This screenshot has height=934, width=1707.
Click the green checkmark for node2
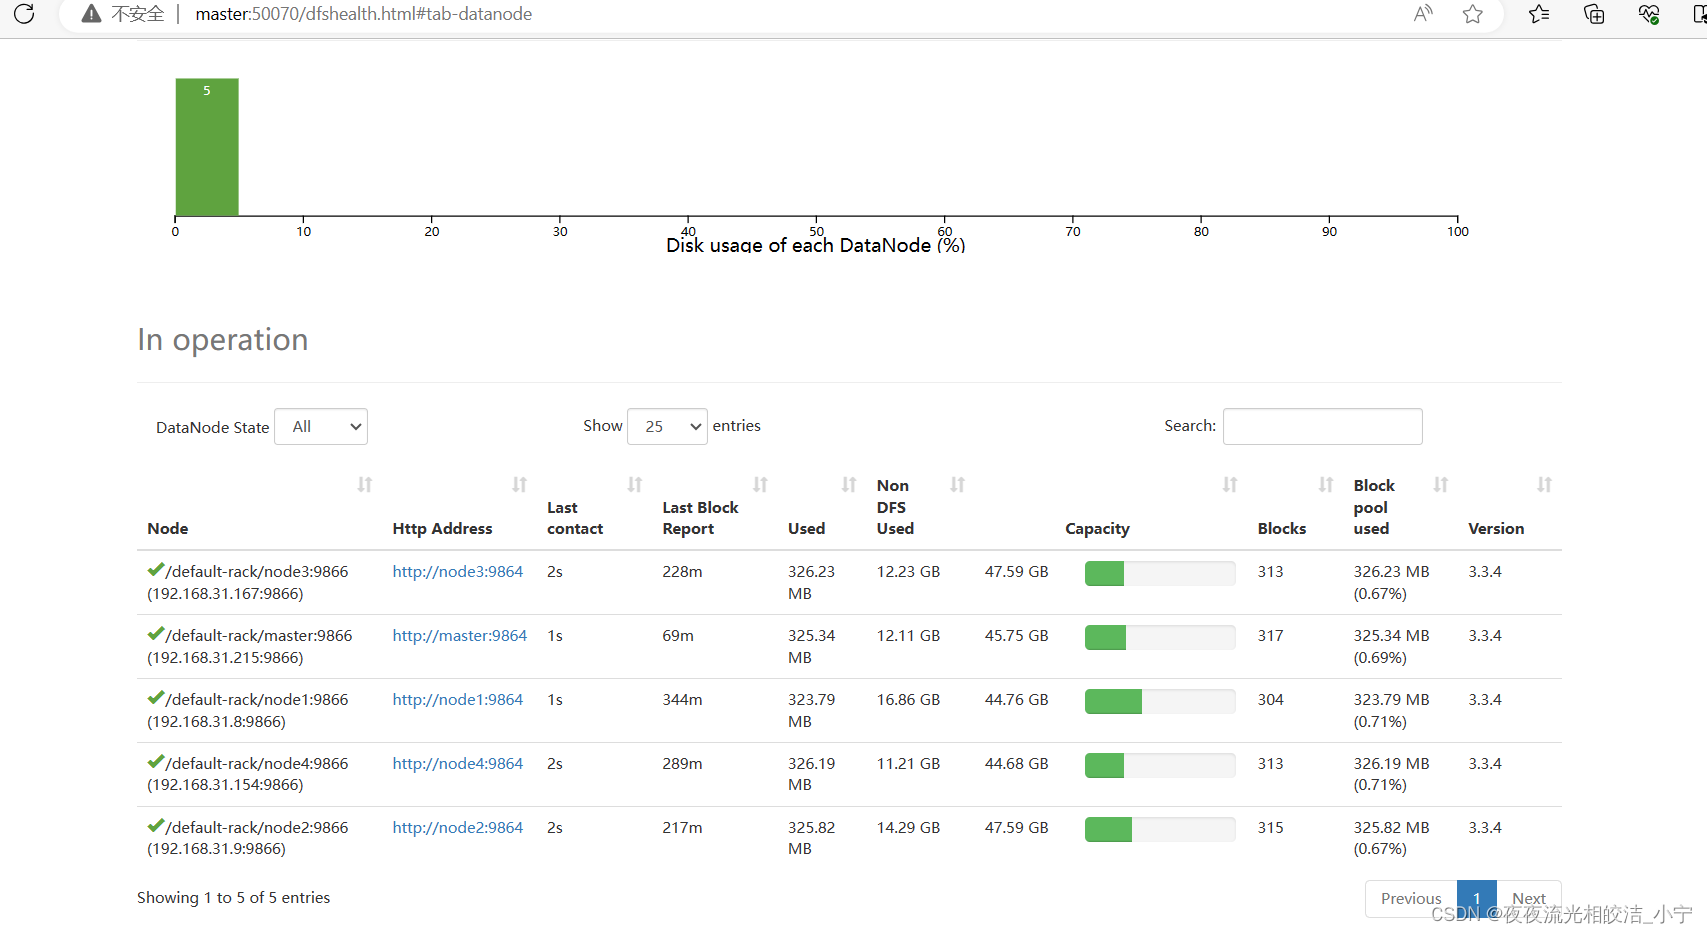[156, 826]
